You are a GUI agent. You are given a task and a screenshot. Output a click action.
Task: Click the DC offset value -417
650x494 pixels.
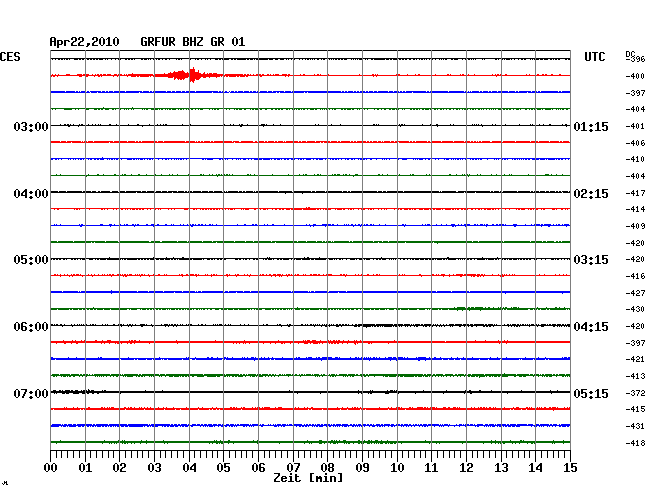[x=635, y=193]
